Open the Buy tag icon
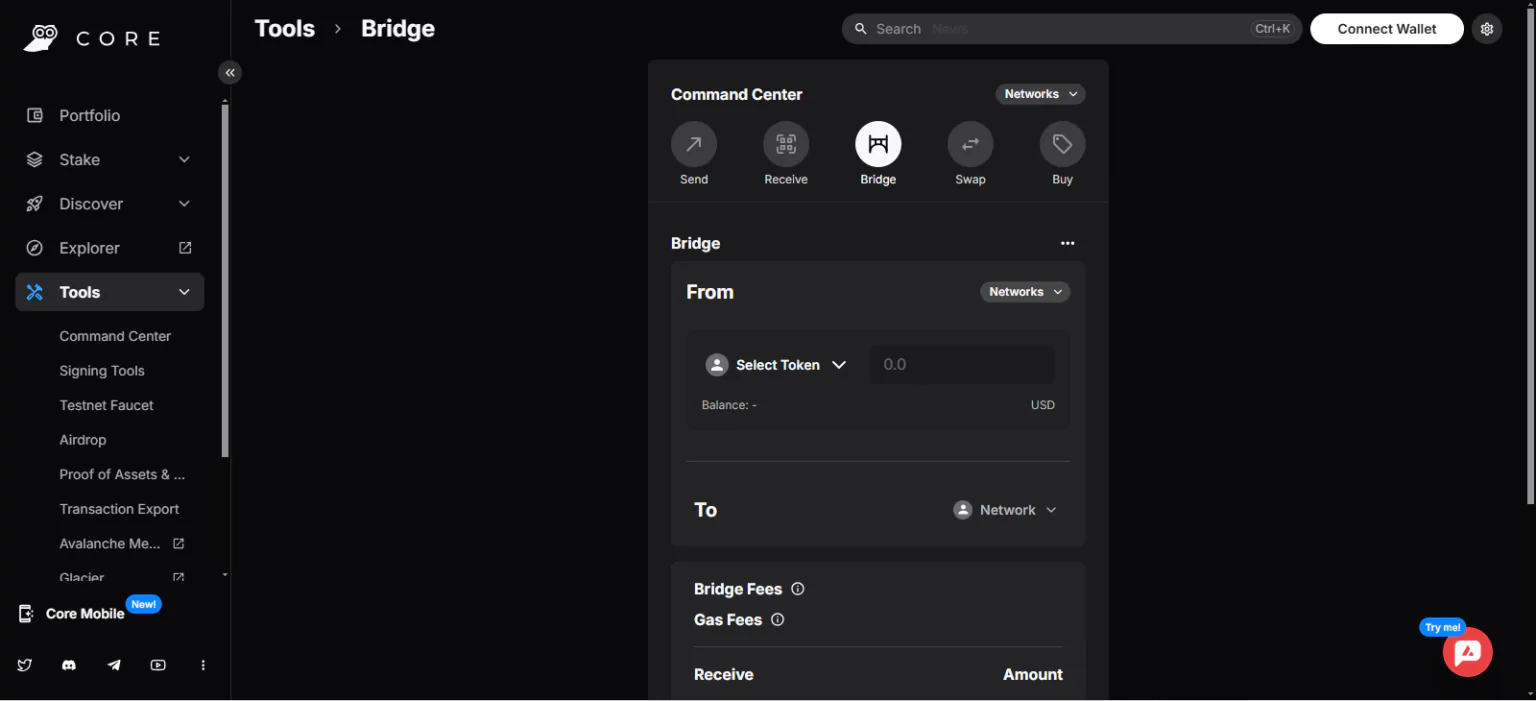 1062,145
